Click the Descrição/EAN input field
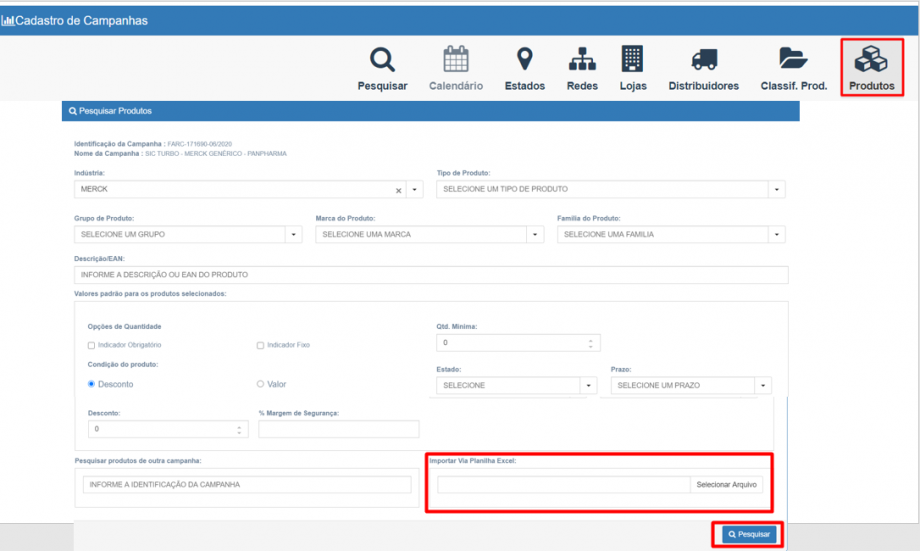The width and height of the screenshot is (920, 551). click(x=430, y=274)
